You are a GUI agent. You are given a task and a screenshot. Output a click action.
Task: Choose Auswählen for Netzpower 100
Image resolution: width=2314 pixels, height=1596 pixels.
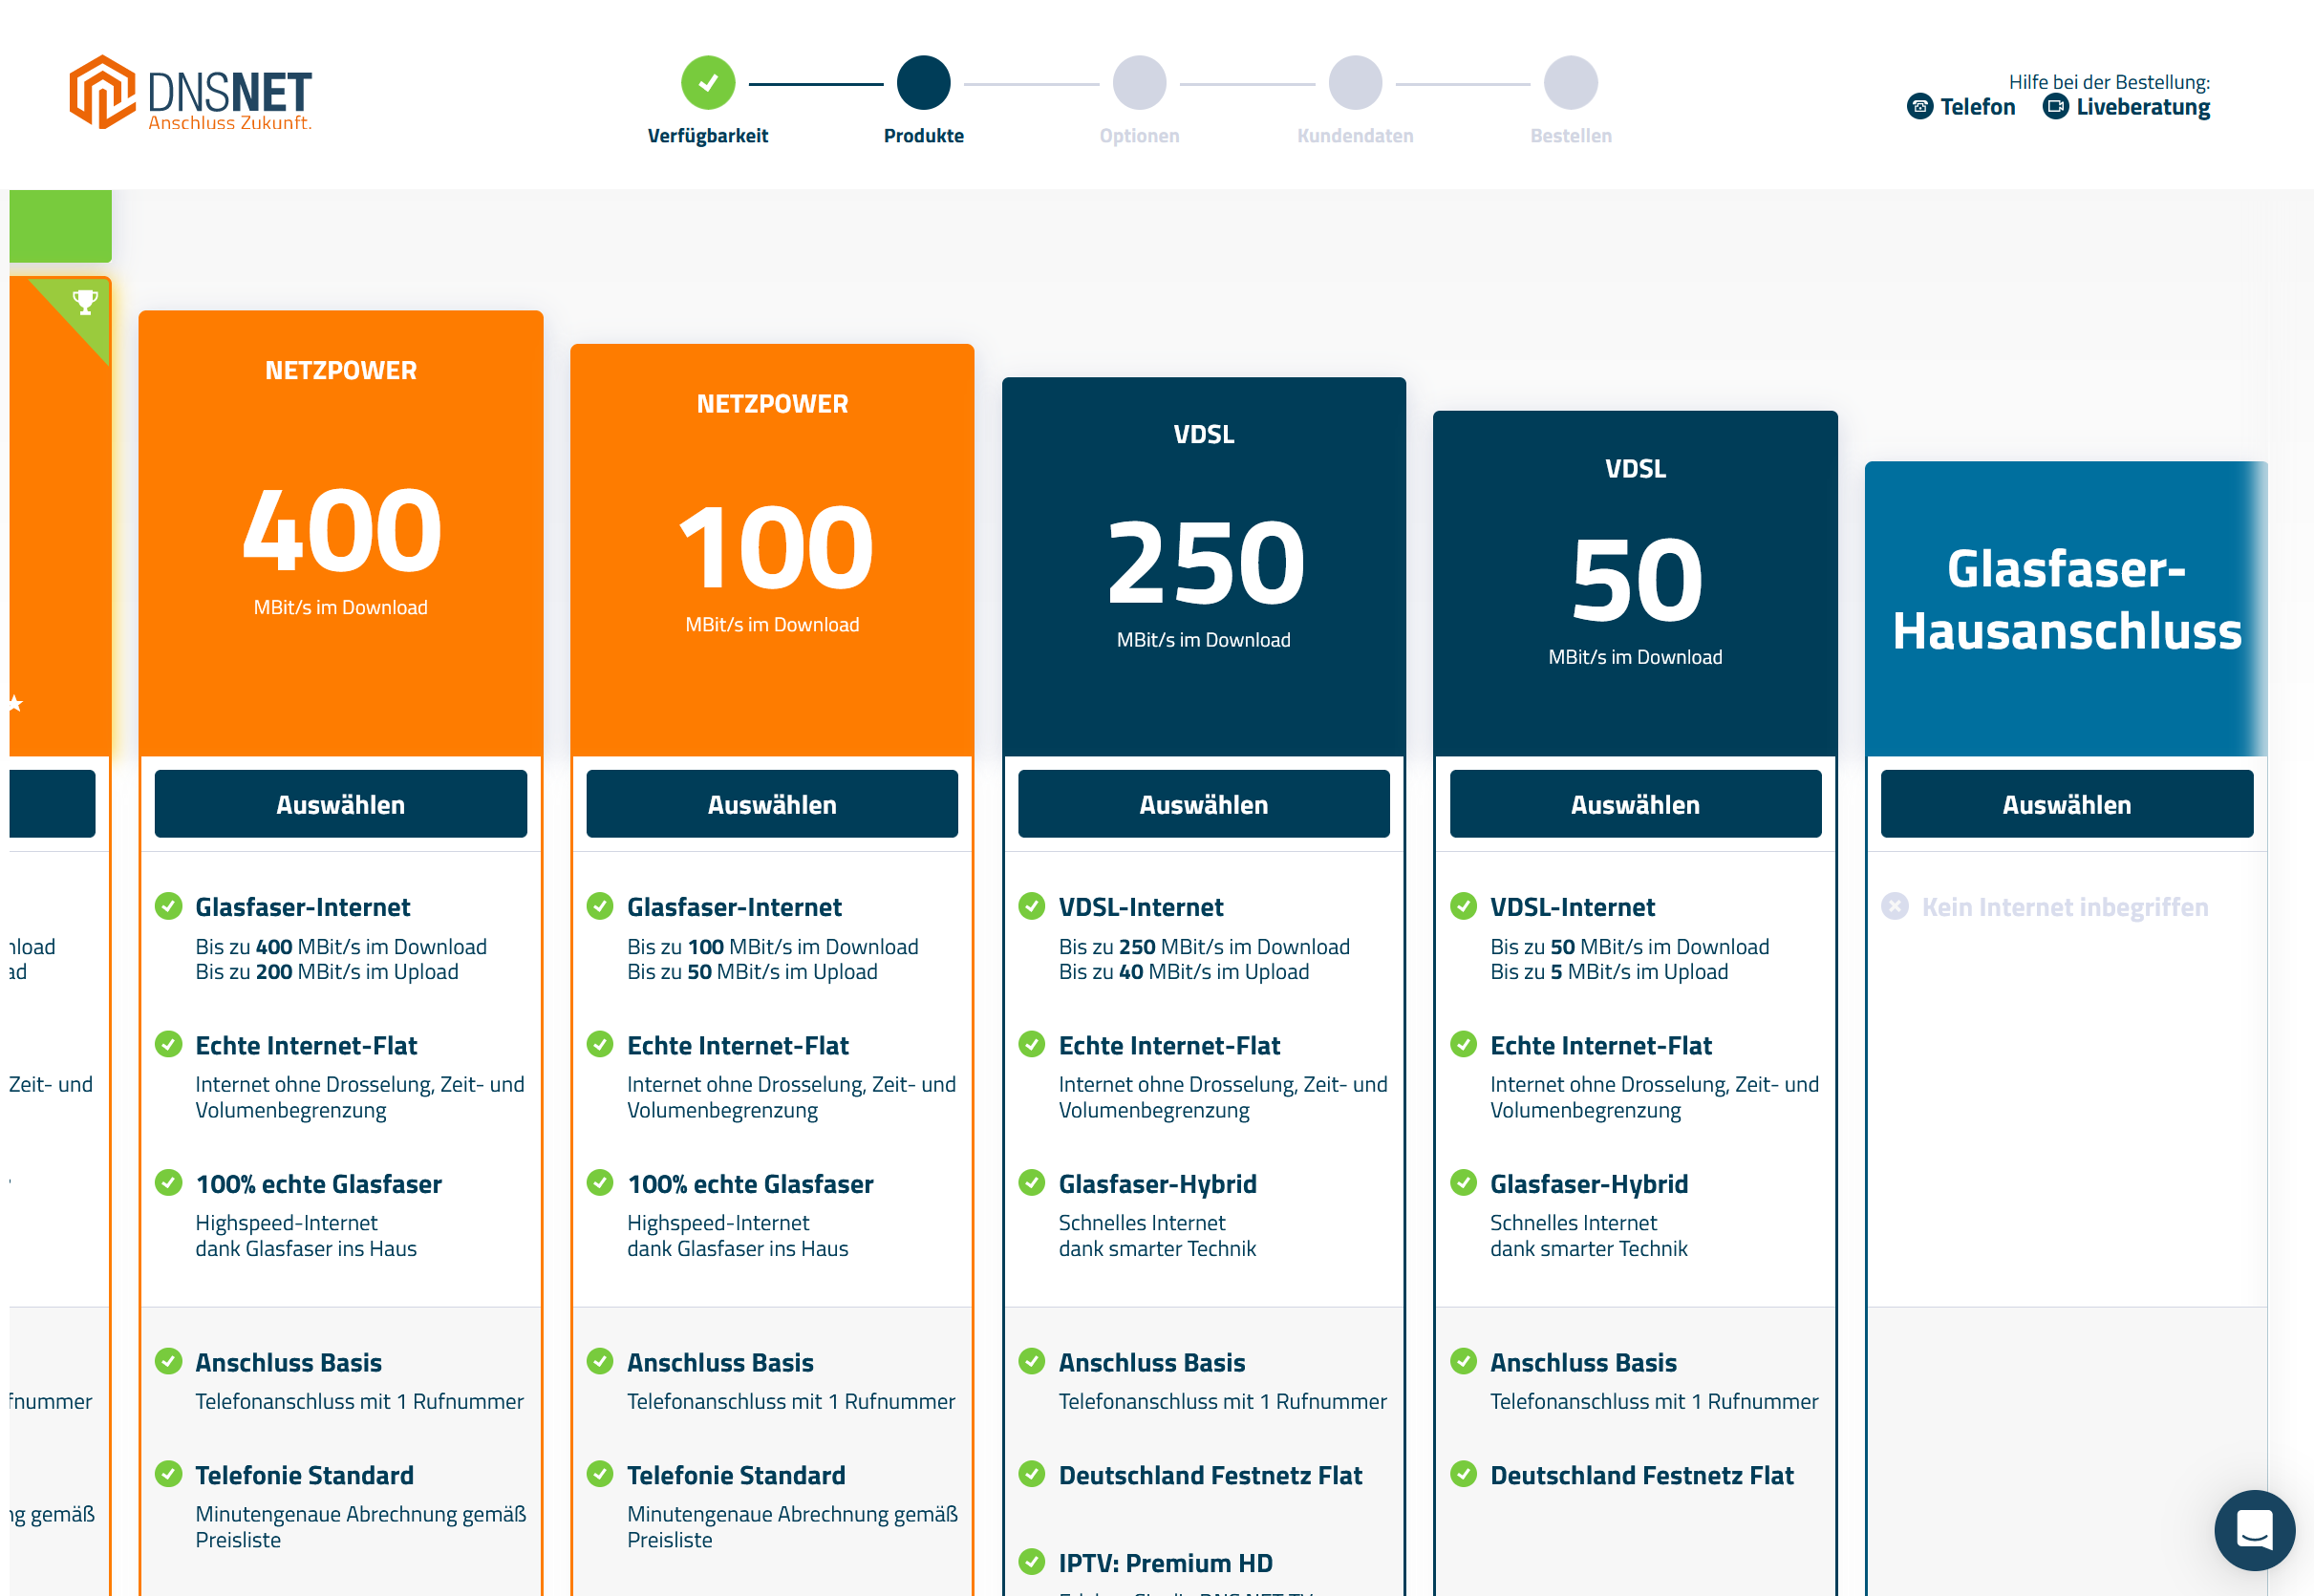click(x=772, y=804)
